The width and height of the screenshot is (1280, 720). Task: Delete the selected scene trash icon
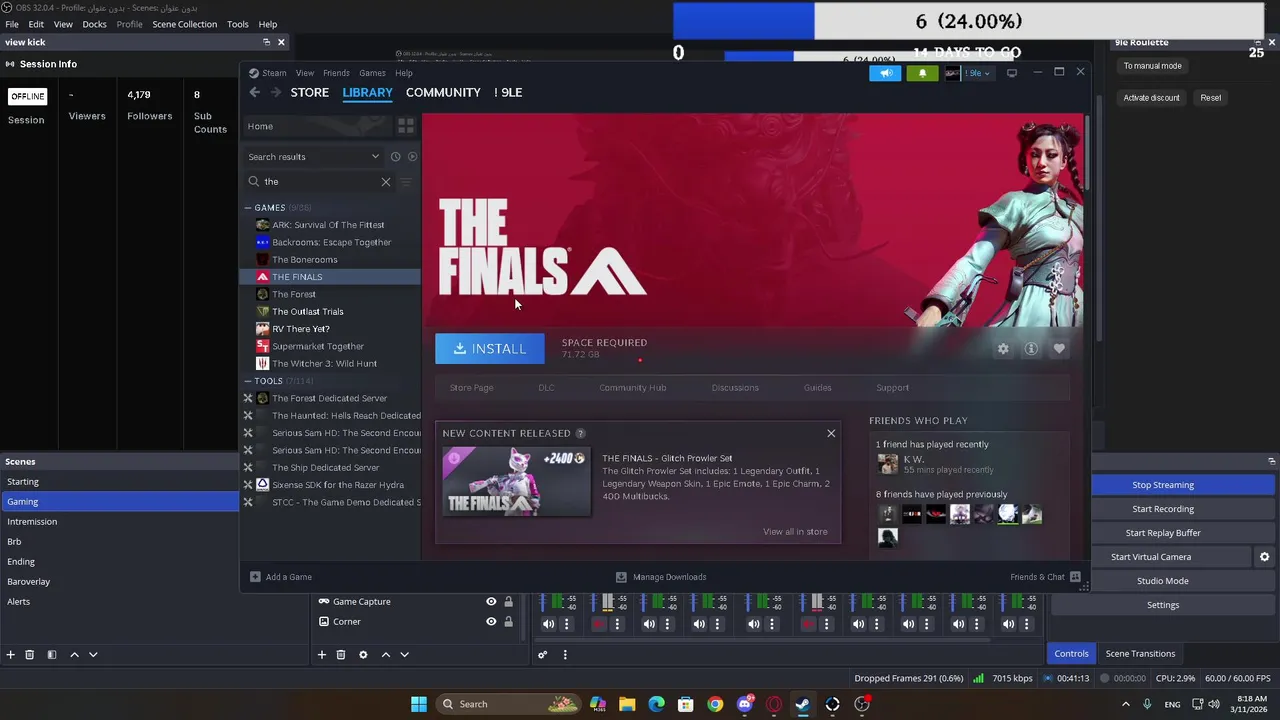[x=30, y=655]
